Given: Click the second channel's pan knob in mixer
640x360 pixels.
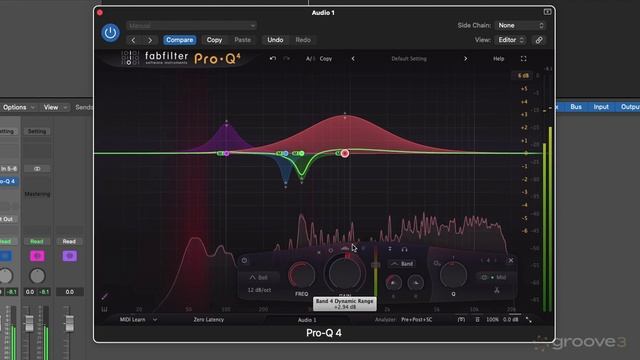Looking at the screenshot, I should [37, 276].
